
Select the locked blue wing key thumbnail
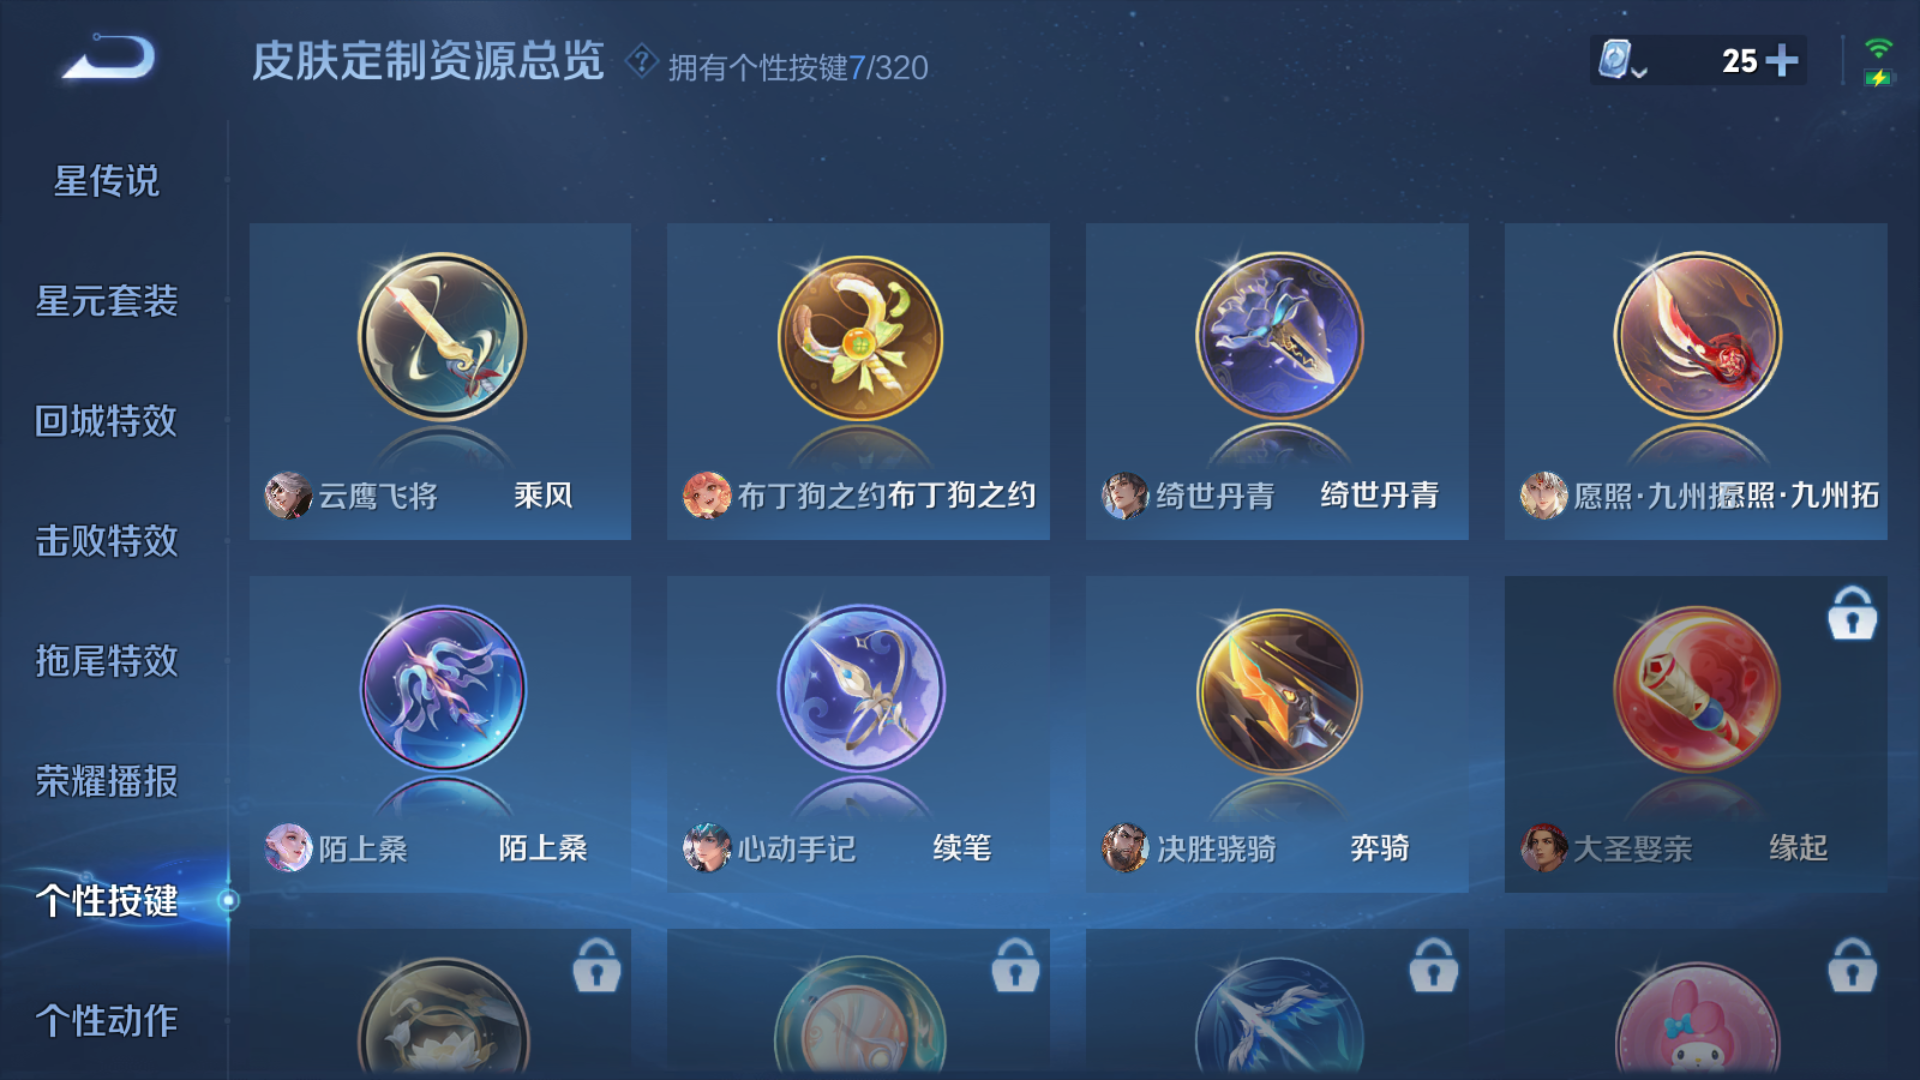coord(1278,1015)
